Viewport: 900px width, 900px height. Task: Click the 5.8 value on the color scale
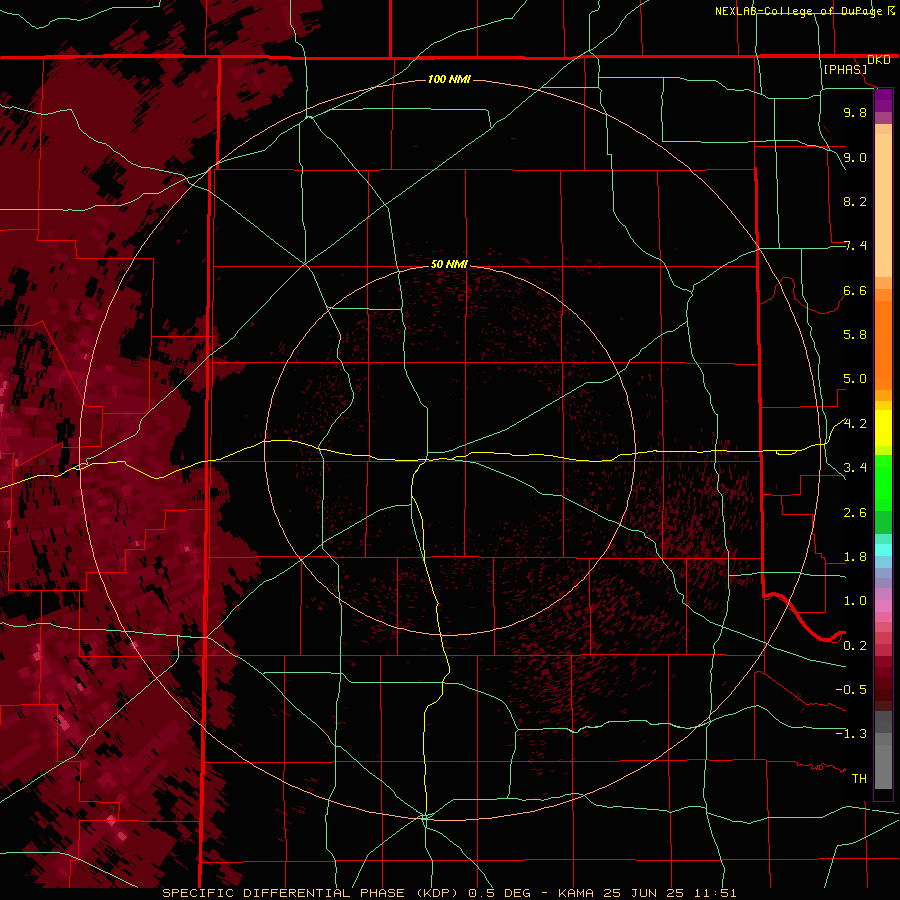pos(855,335)
